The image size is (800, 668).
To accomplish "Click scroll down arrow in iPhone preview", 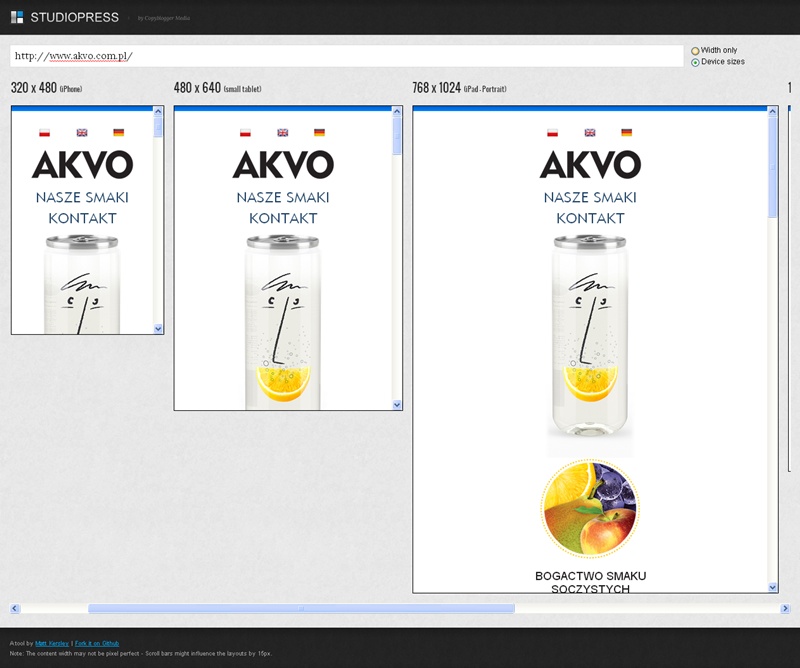I will click(158, 328).
